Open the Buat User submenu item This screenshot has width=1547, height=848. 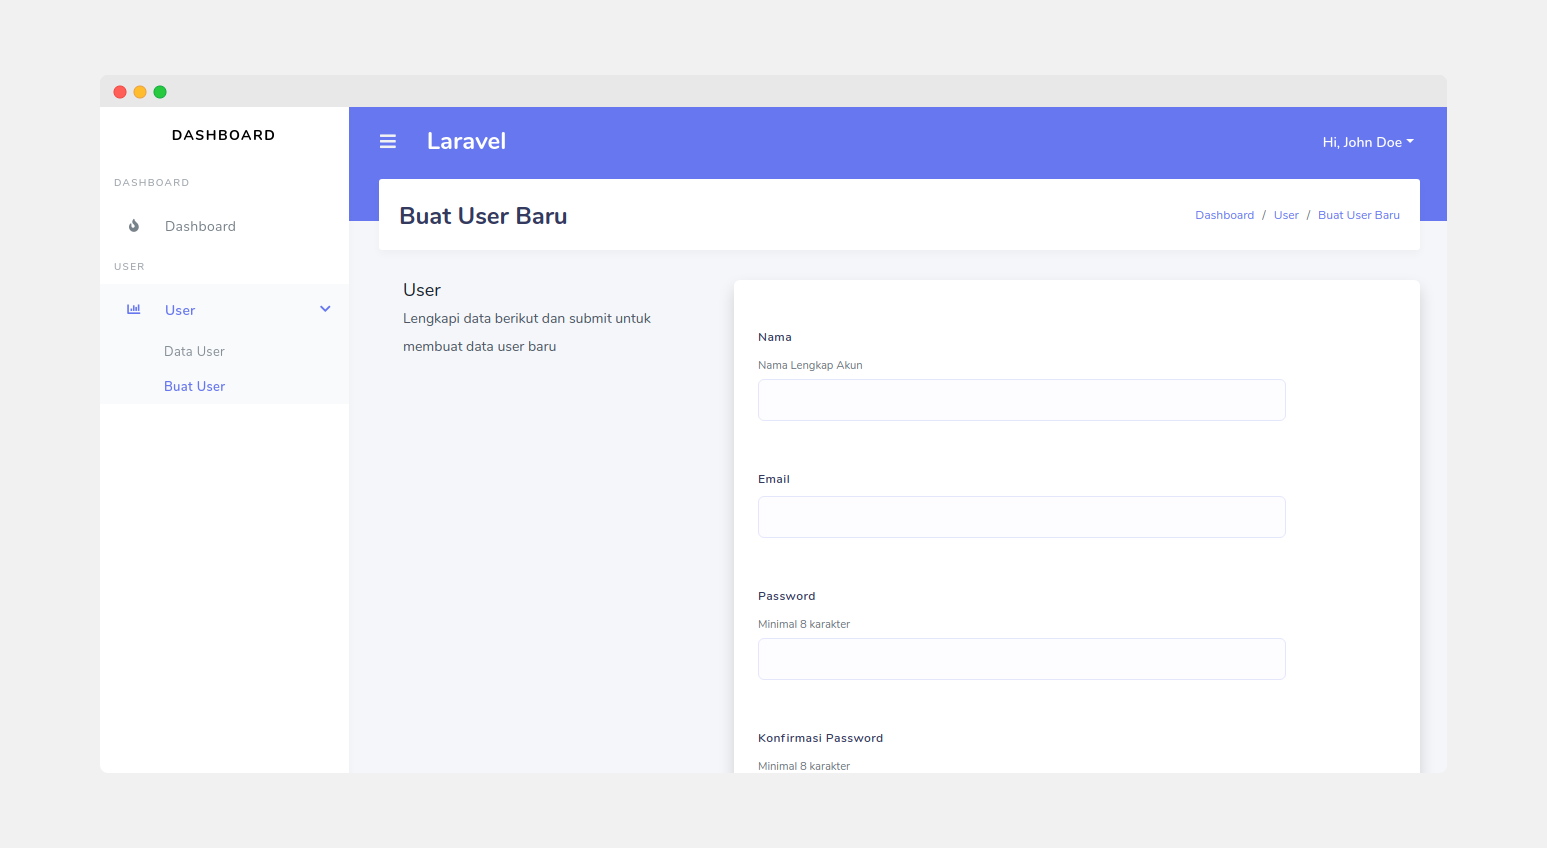pyautogui.click(x=194, y=386)
